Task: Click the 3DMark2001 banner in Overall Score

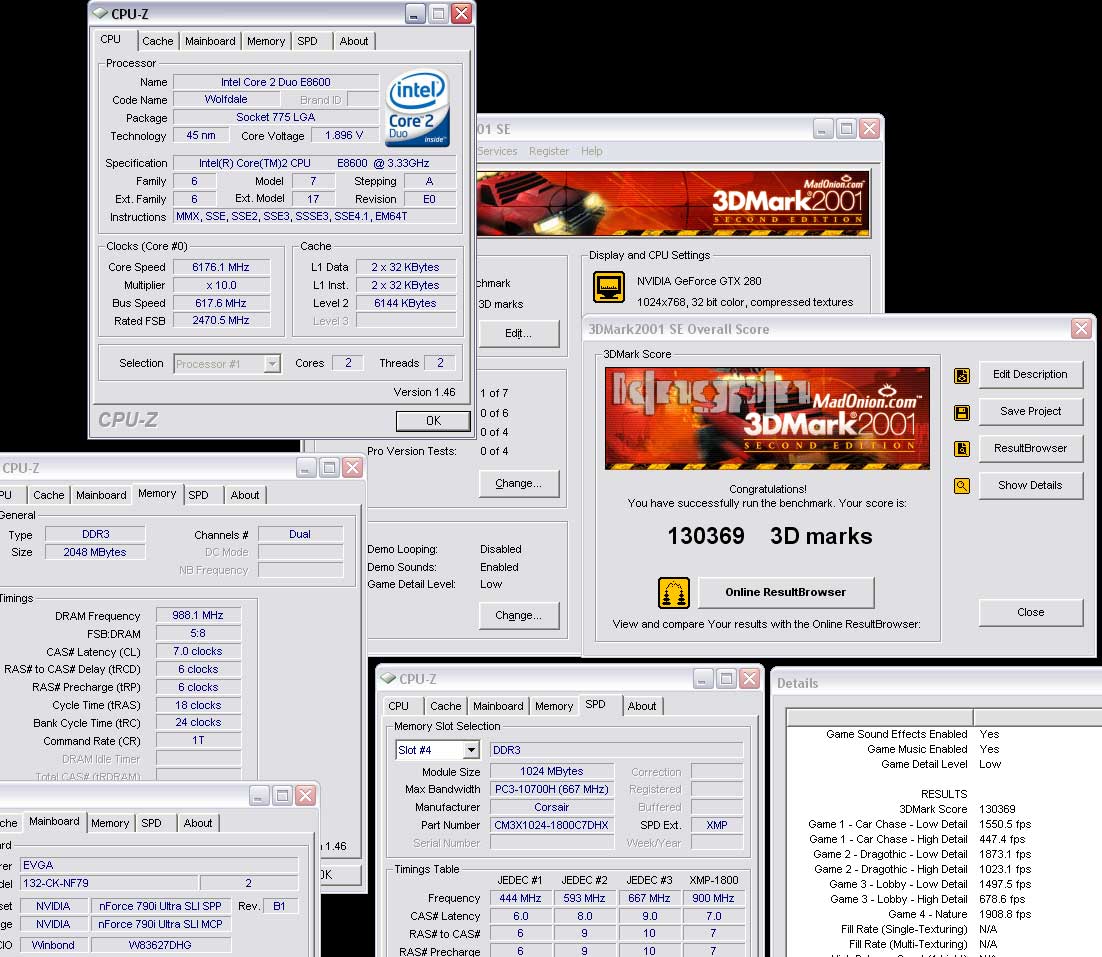Action: 767,418
